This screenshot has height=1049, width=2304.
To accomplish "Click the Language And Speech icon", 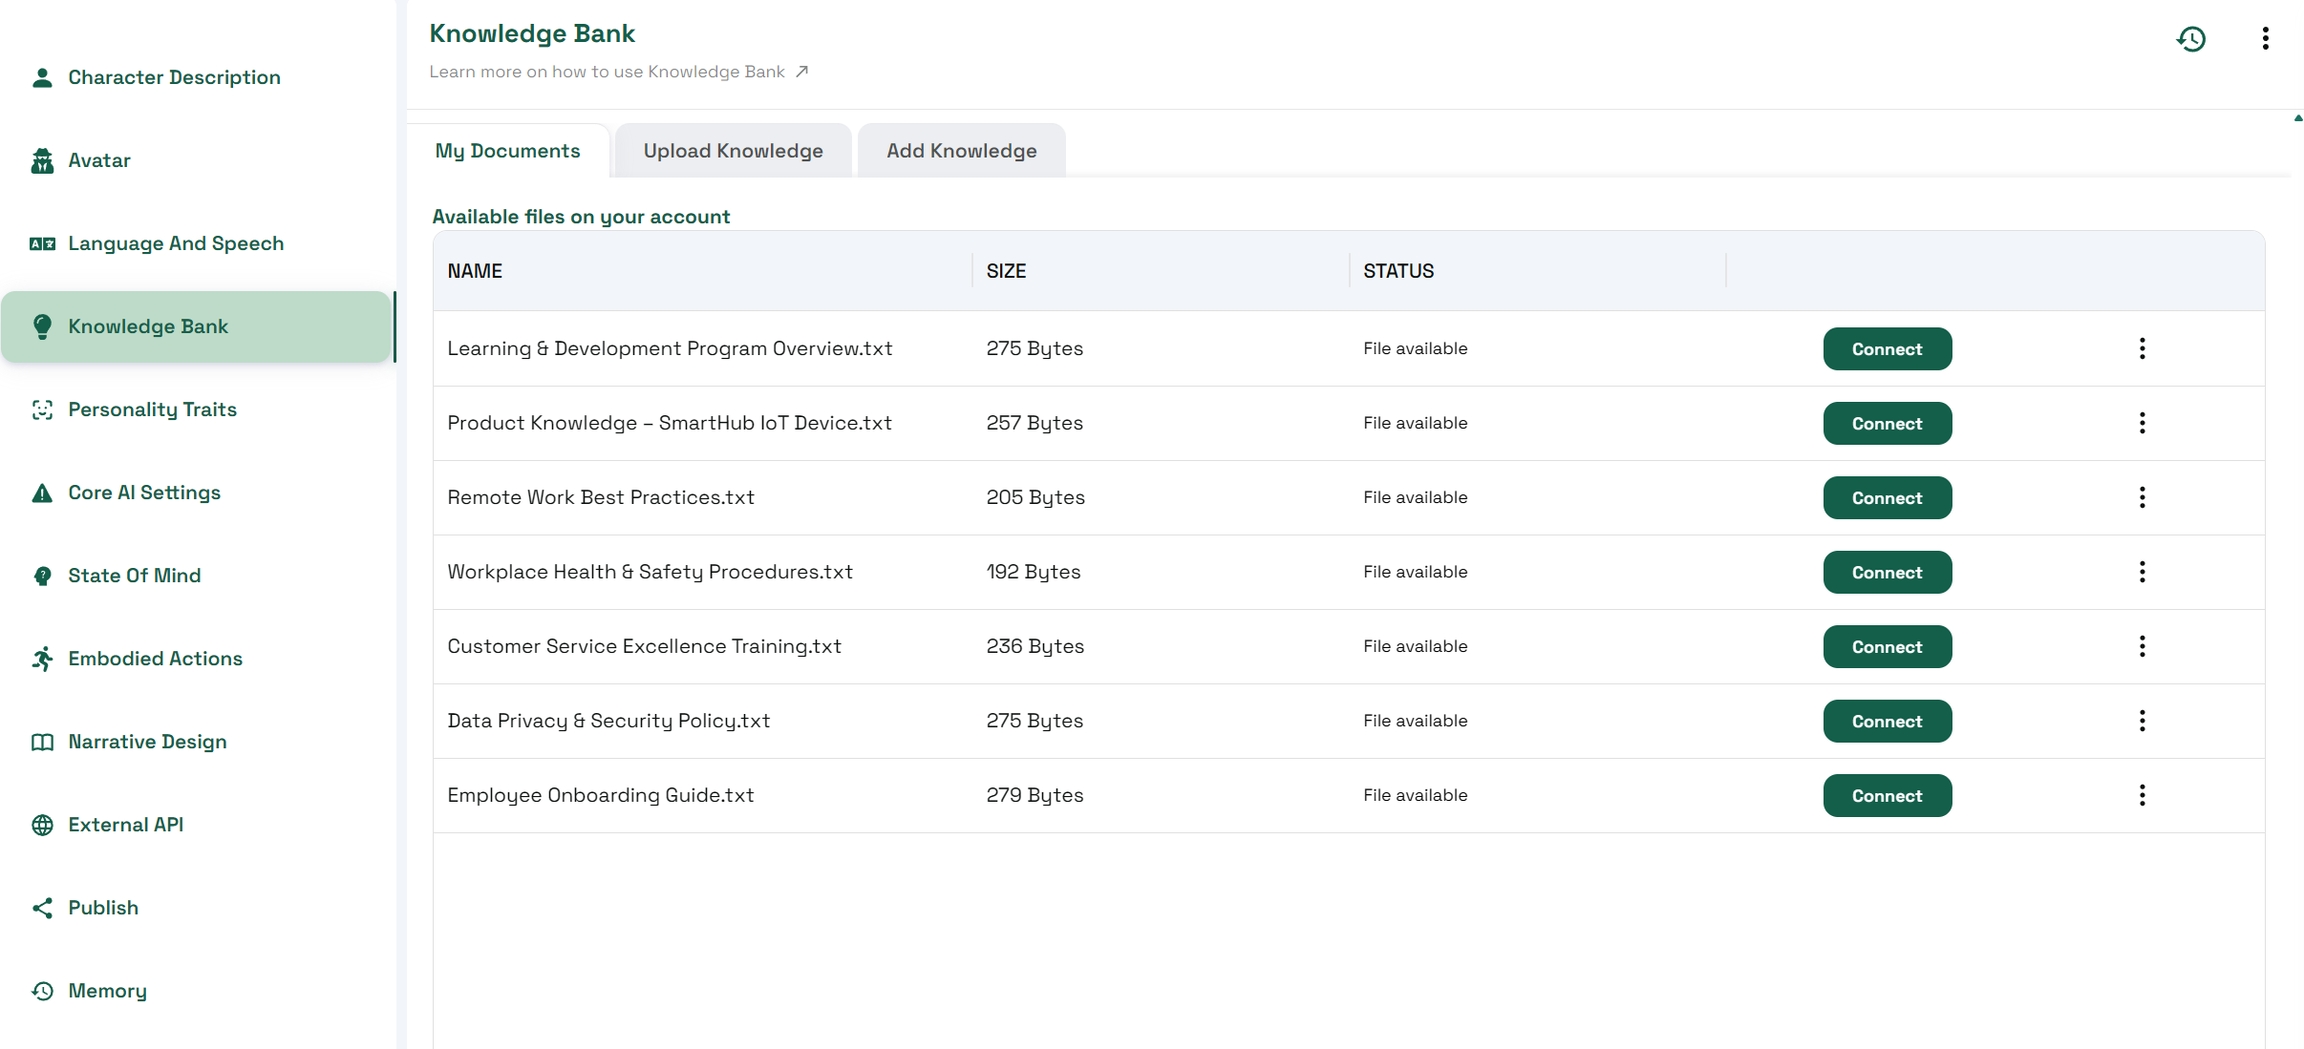I will (42, 244).
